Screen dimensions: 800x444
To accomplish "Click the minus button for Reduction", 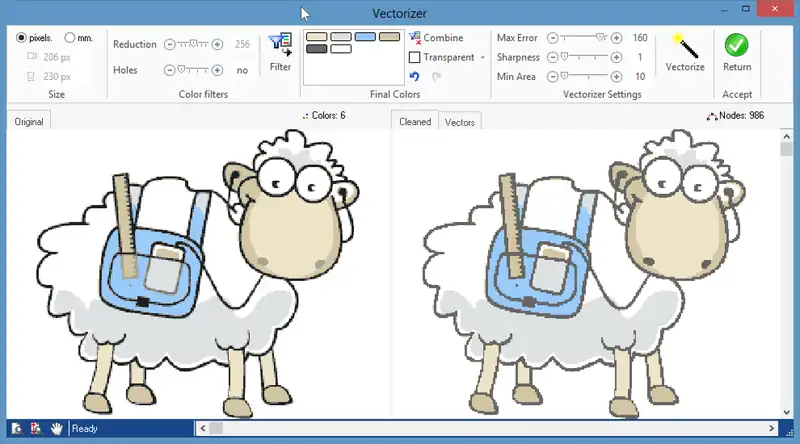I will (169, 44).
